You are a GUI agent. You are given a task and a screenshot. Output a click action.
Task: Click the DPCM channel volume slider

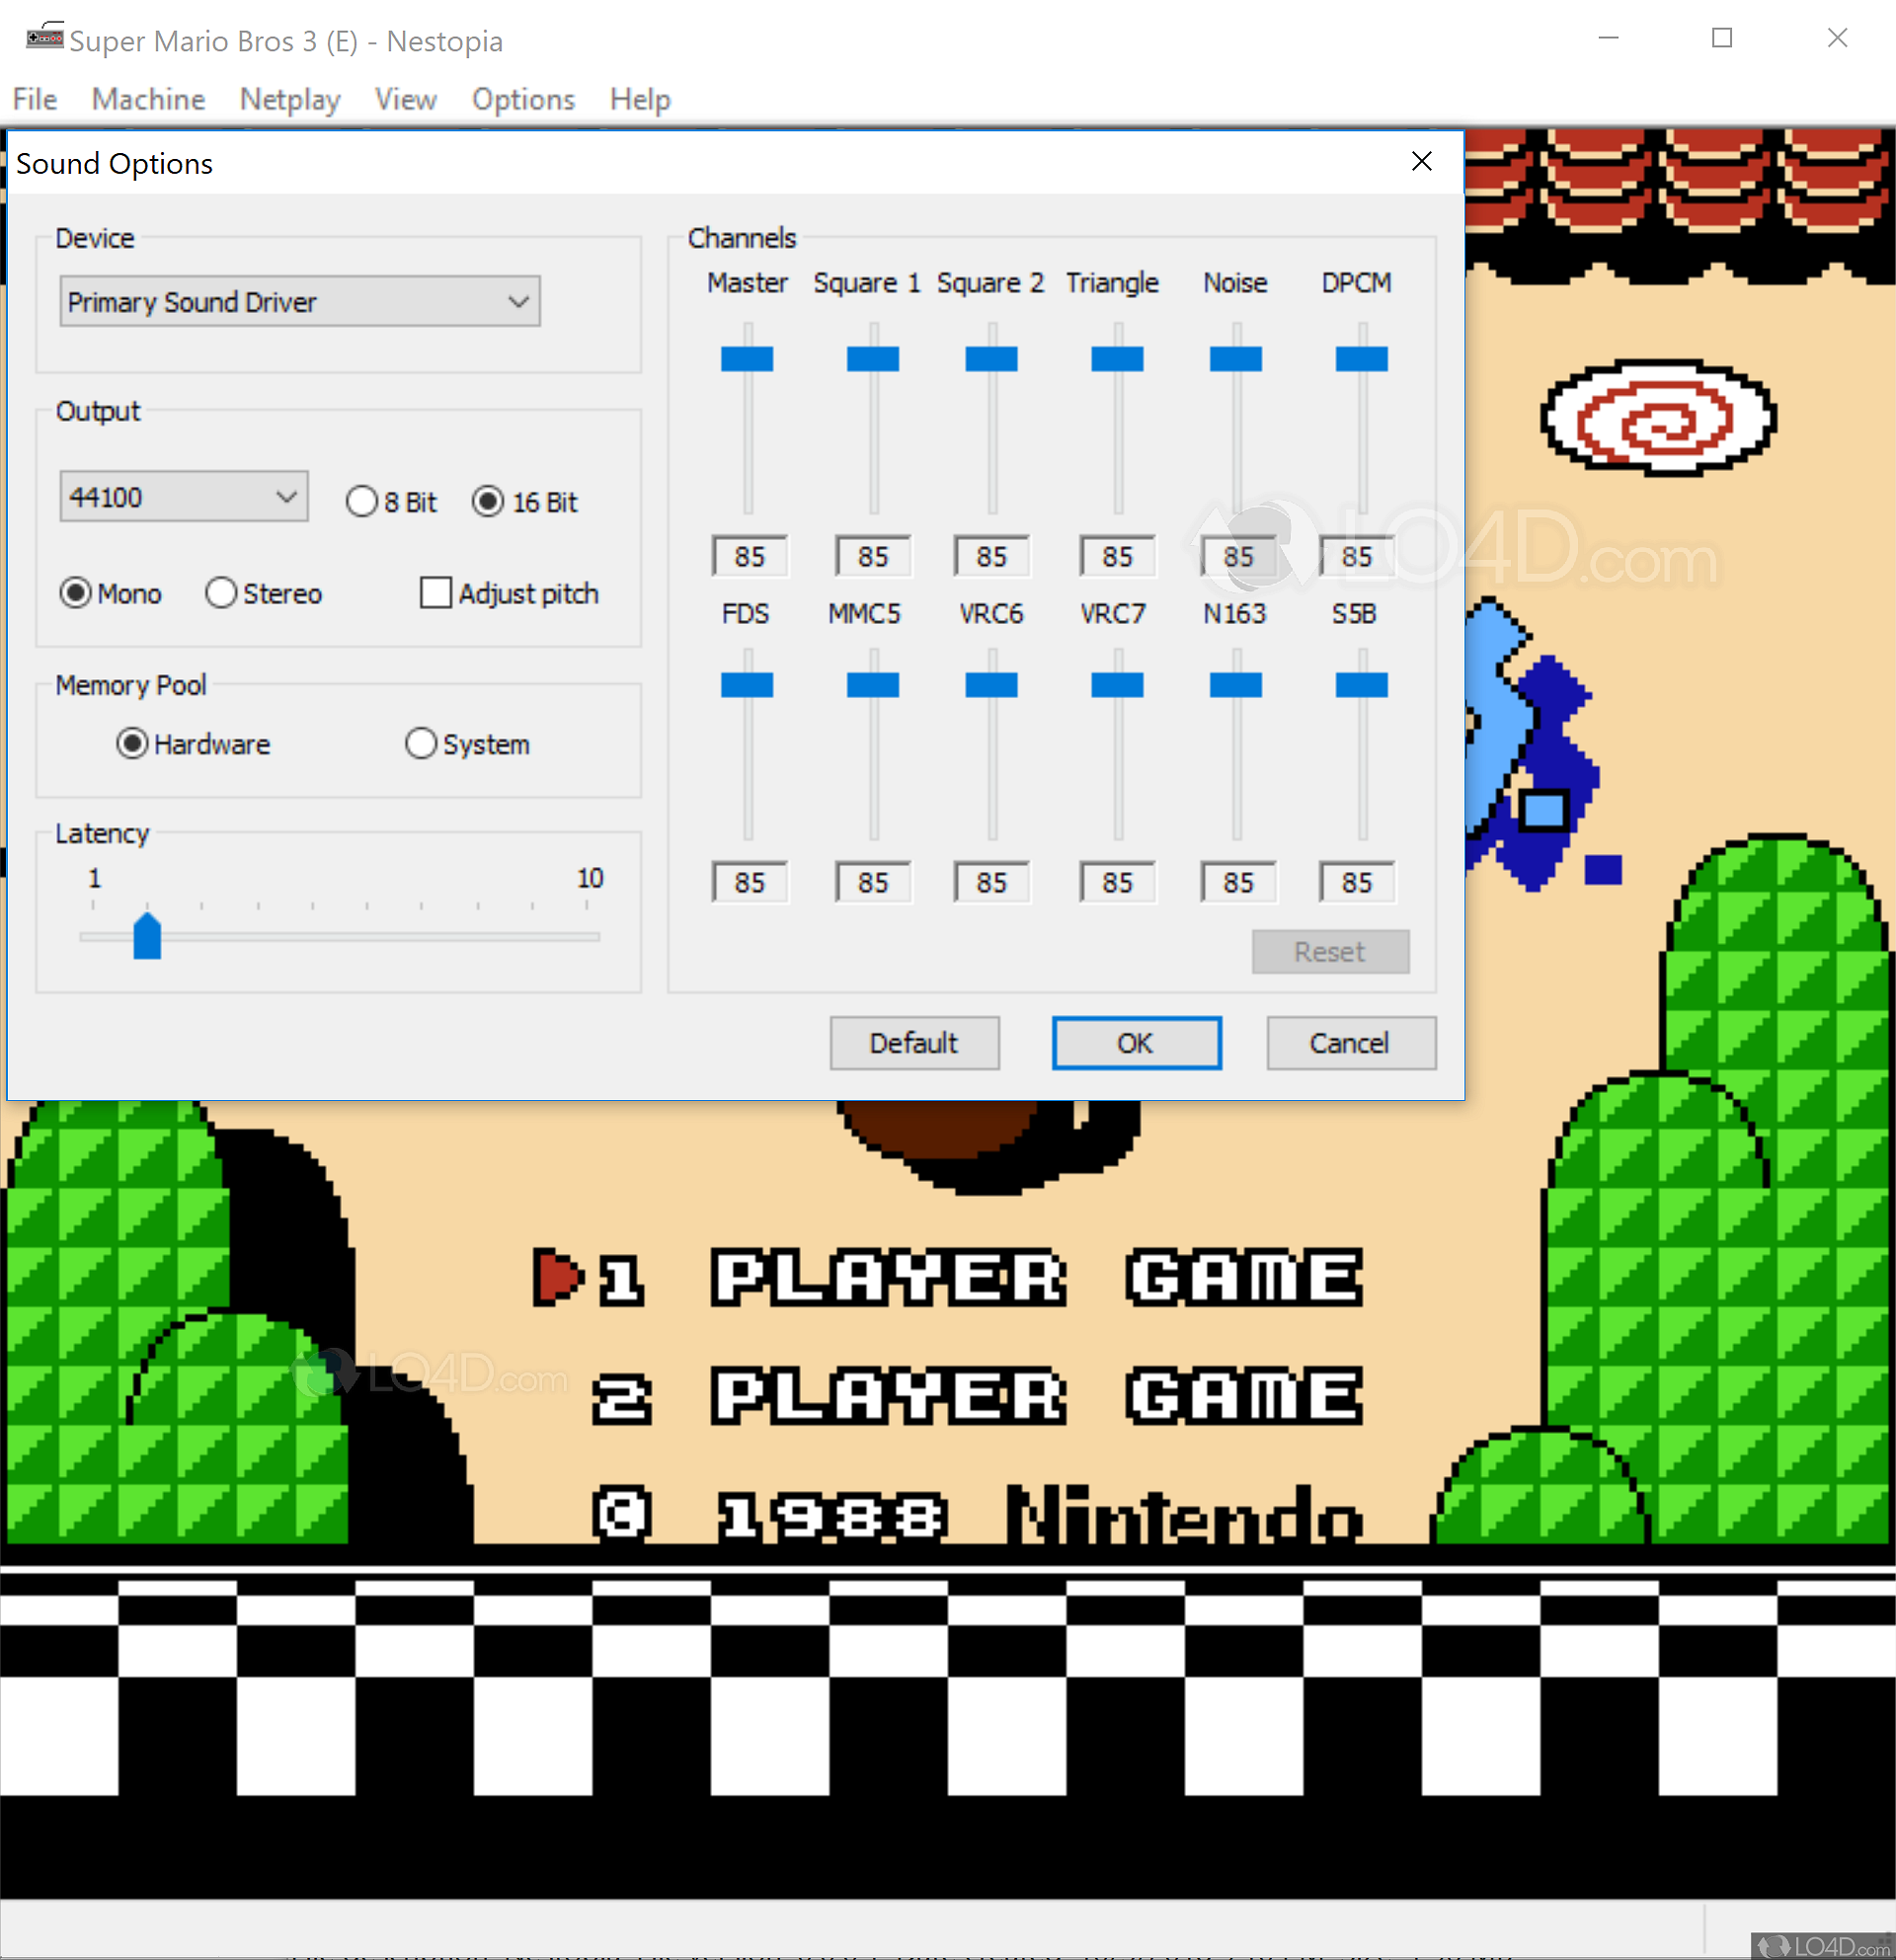click(1362, 359)
